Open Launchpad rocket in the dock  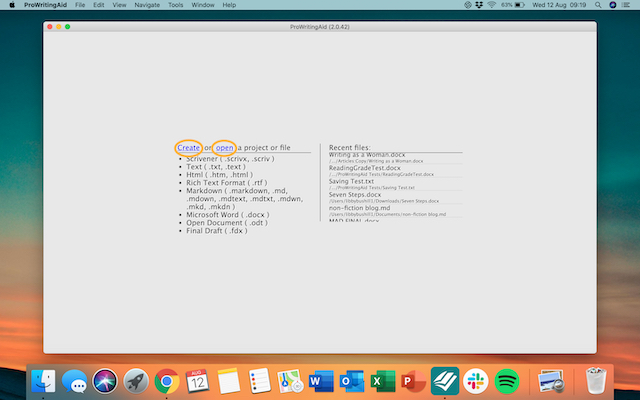point(136,381)
